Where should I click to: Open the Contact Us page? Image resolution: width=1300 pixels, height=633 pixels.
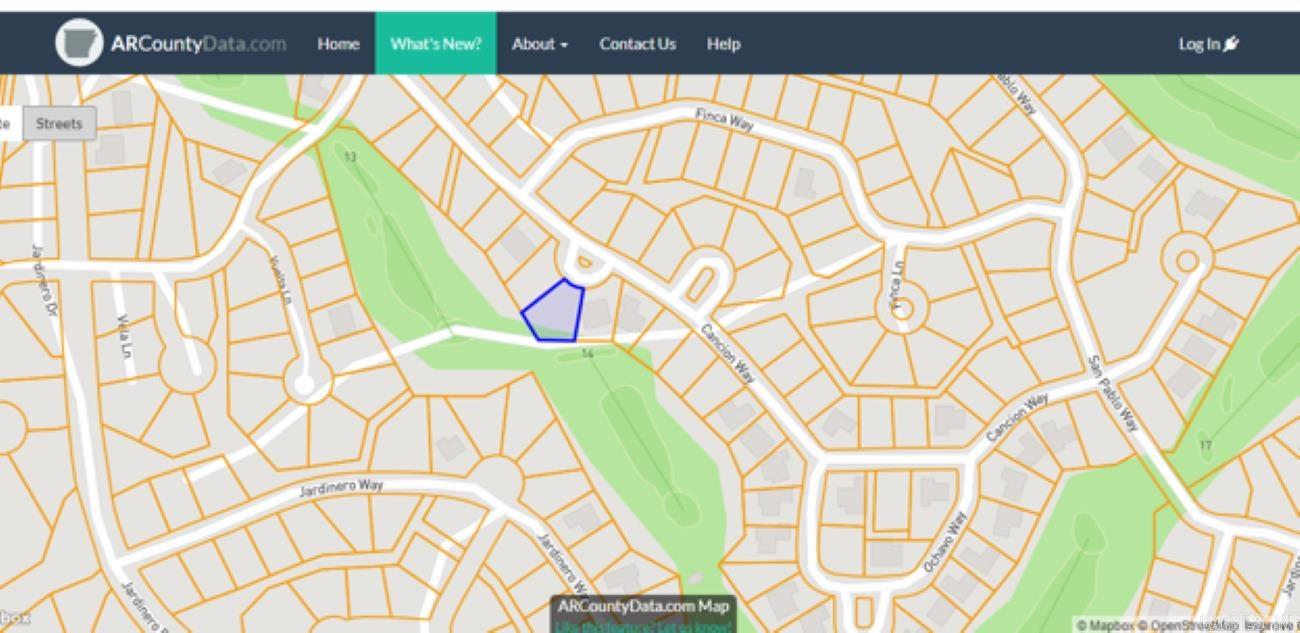(637, 44)
